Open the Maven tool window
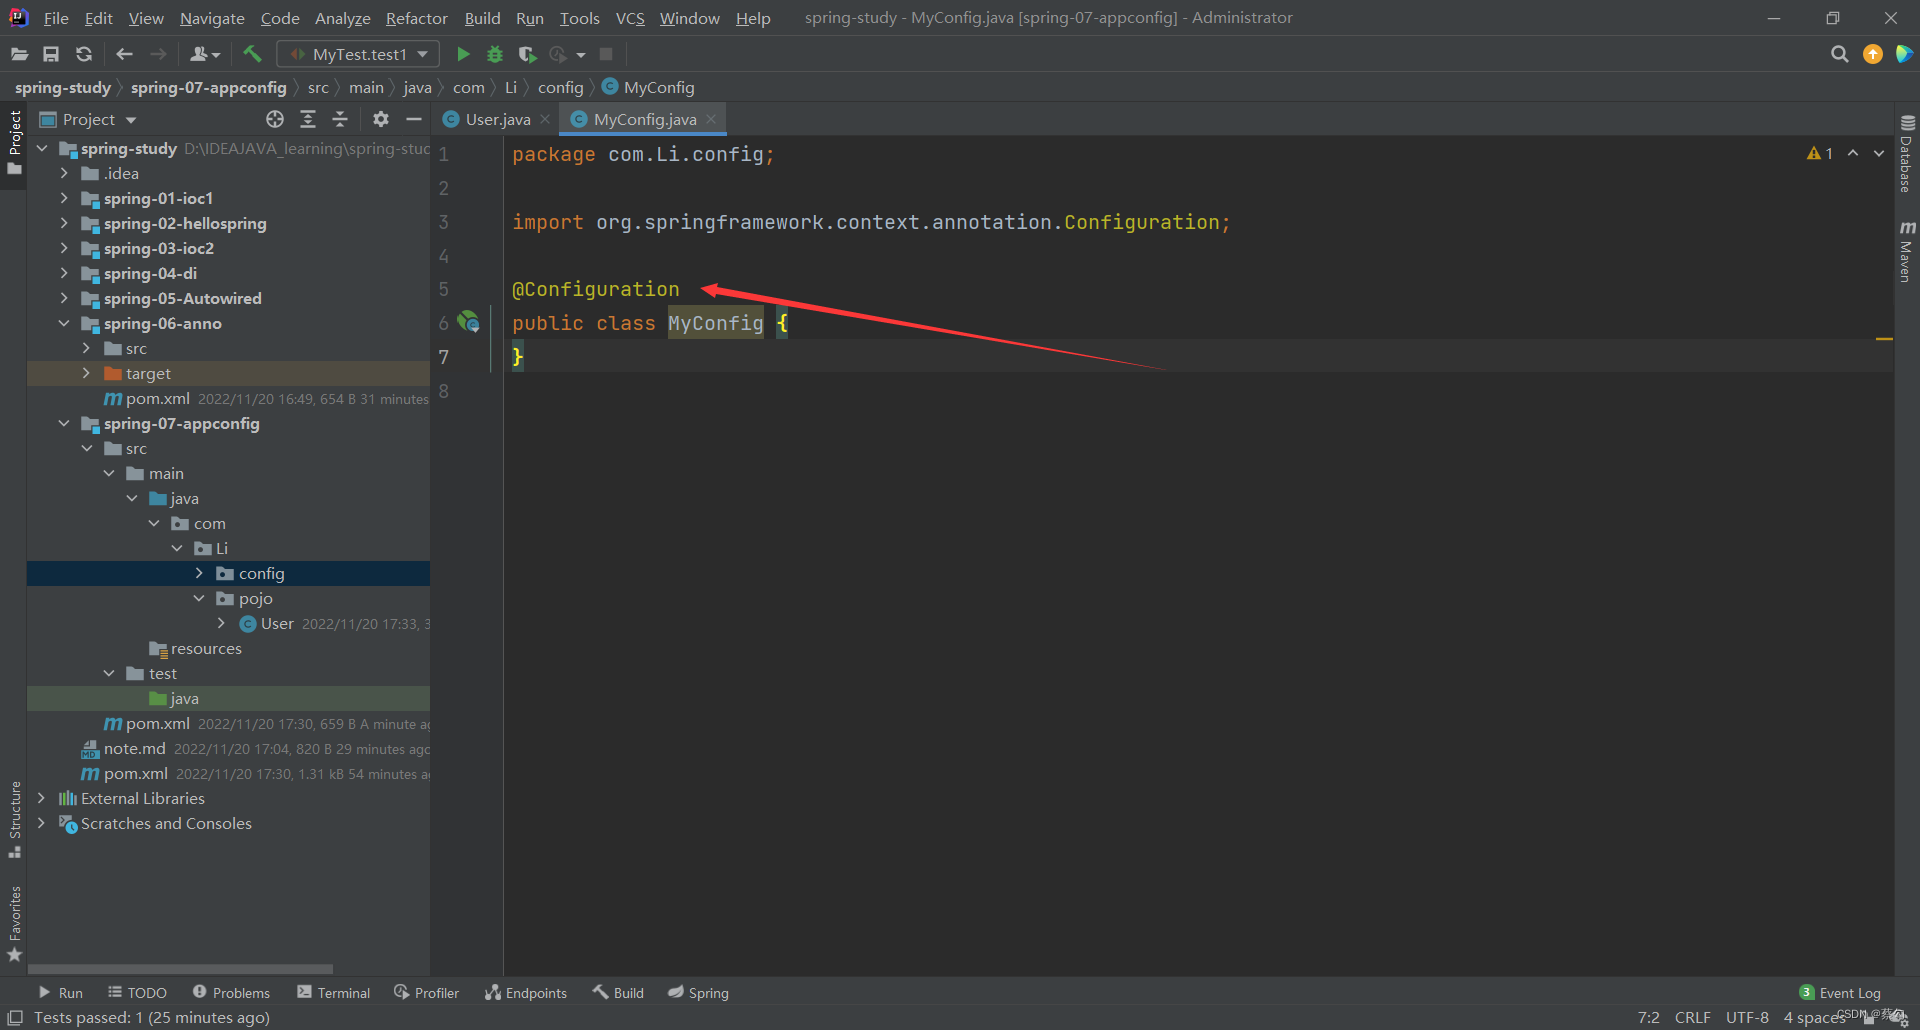Image resolution: width=1920 pixels, height=1030 pixels. [x=1906, y=252]
